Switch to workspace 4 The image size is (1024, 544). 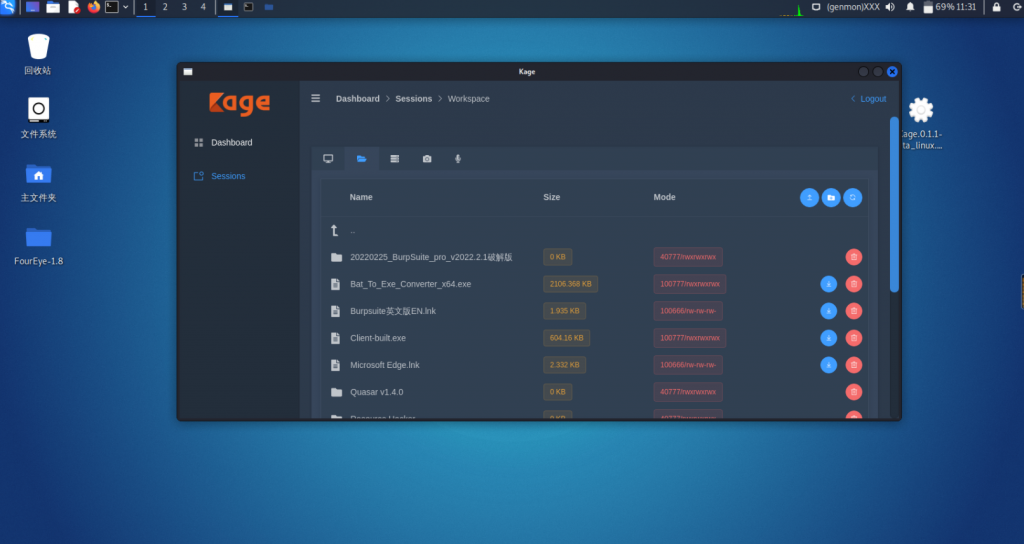coord(203,7)
